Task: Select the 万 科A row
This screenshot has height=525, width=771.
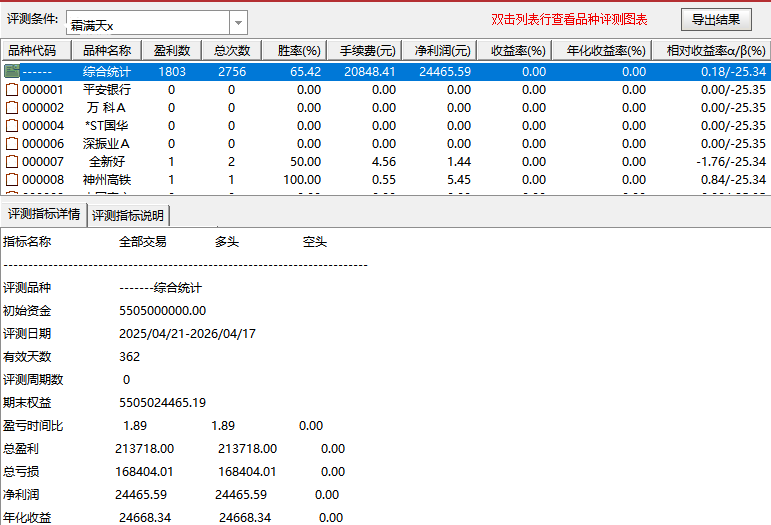Action: click(386, 108)
